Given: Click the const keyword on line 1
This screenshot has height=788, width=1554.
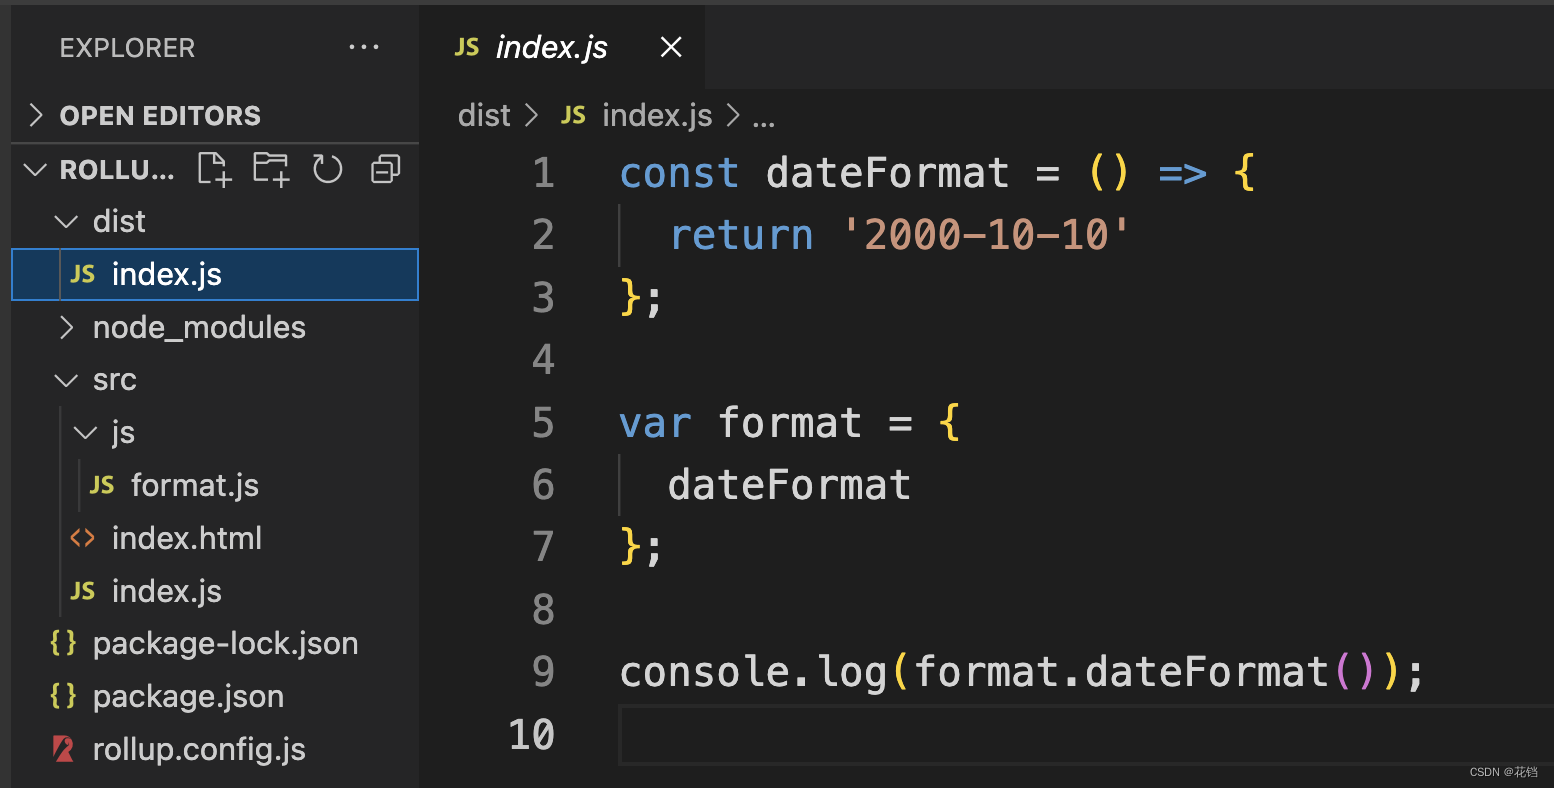Looking at the screenshot, I should [x=680, y=173].
